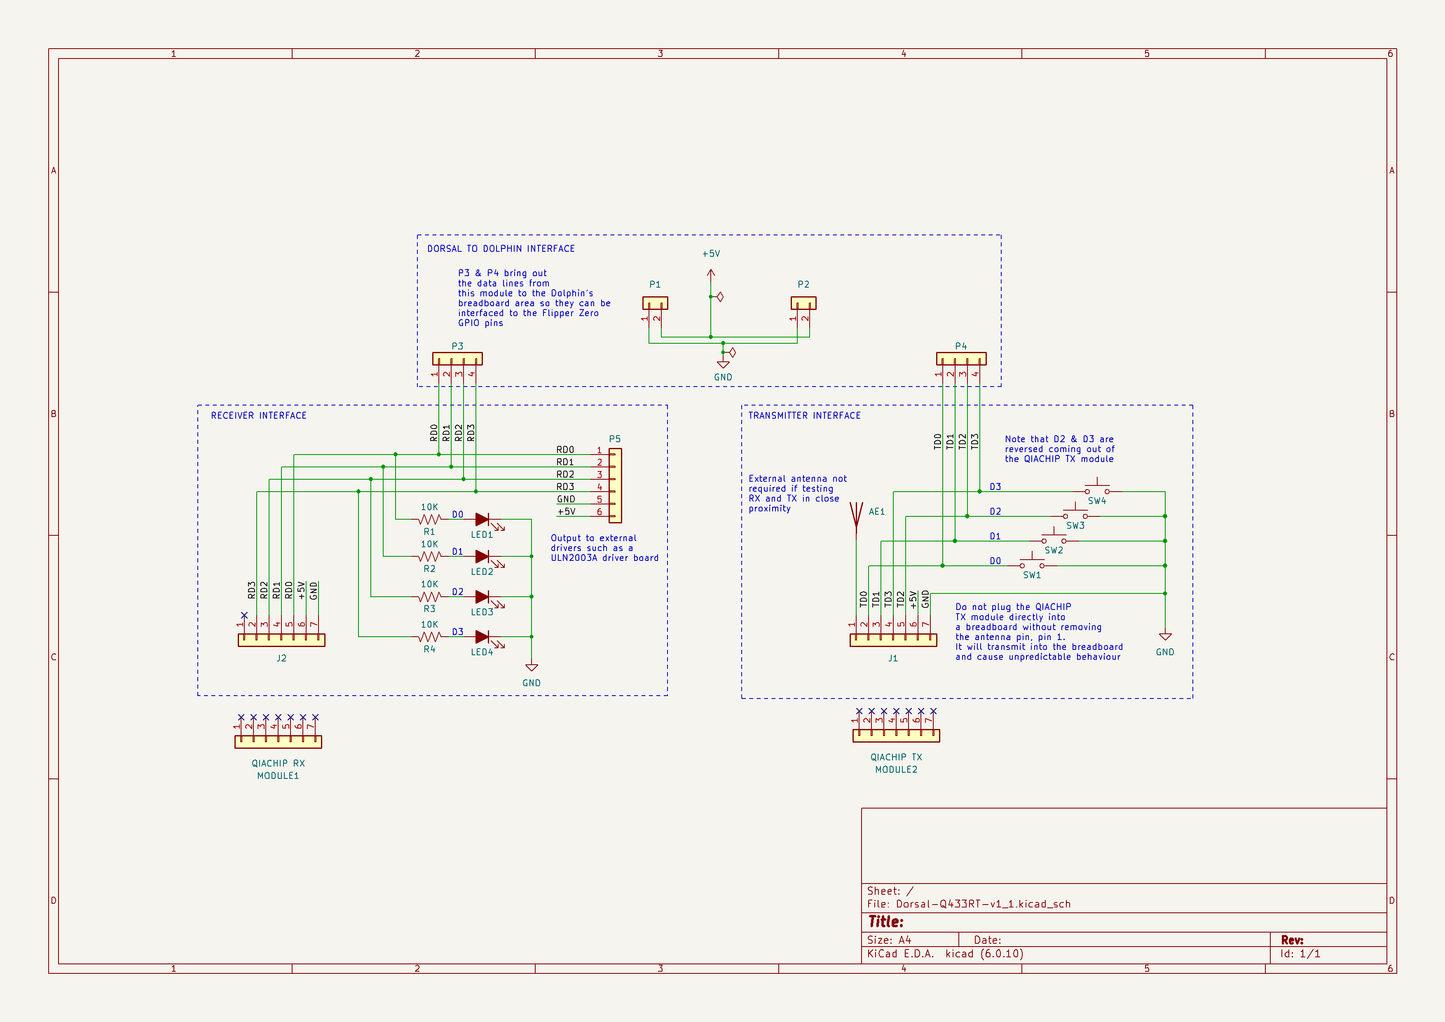
Task: Select connector P3 above receiver interface
Action: tap(457, 357)
